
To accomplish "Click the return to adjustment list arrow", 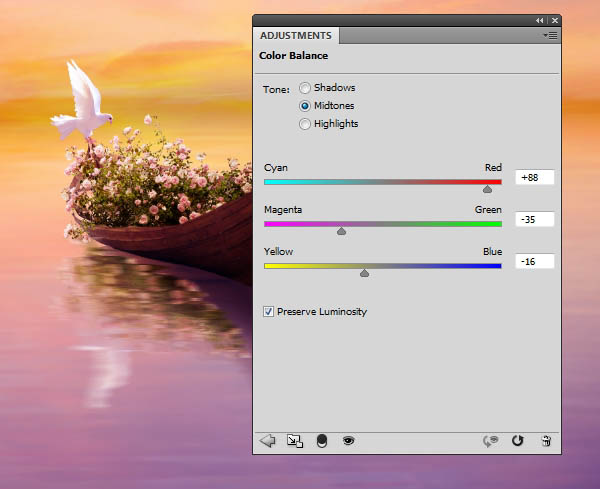I will 267,441.
